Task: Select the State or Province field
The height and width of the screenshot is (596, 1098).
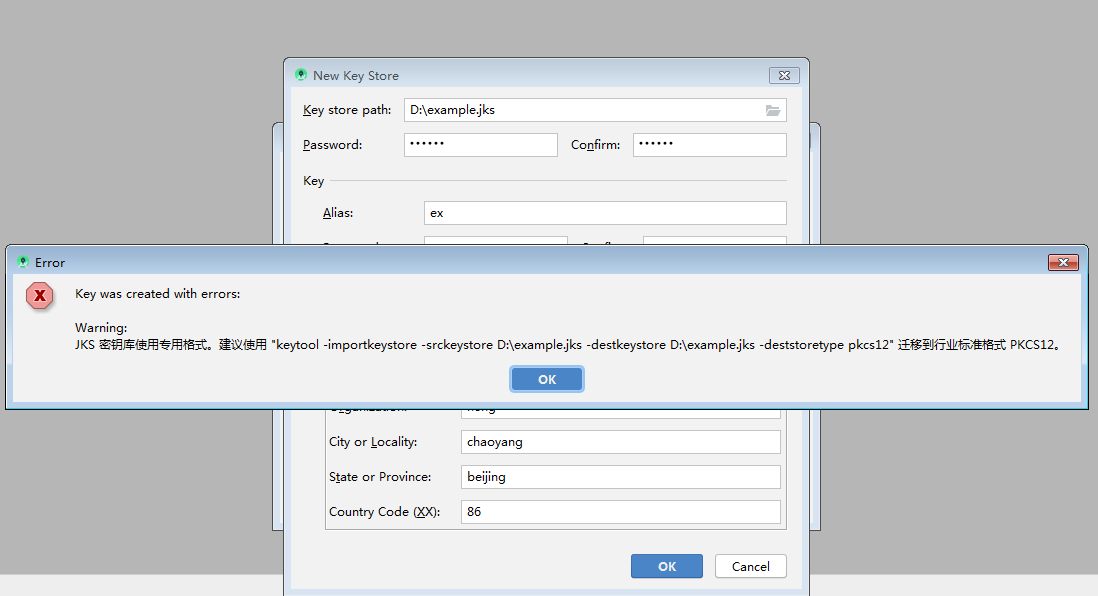Action: click(x=620, y=476)
